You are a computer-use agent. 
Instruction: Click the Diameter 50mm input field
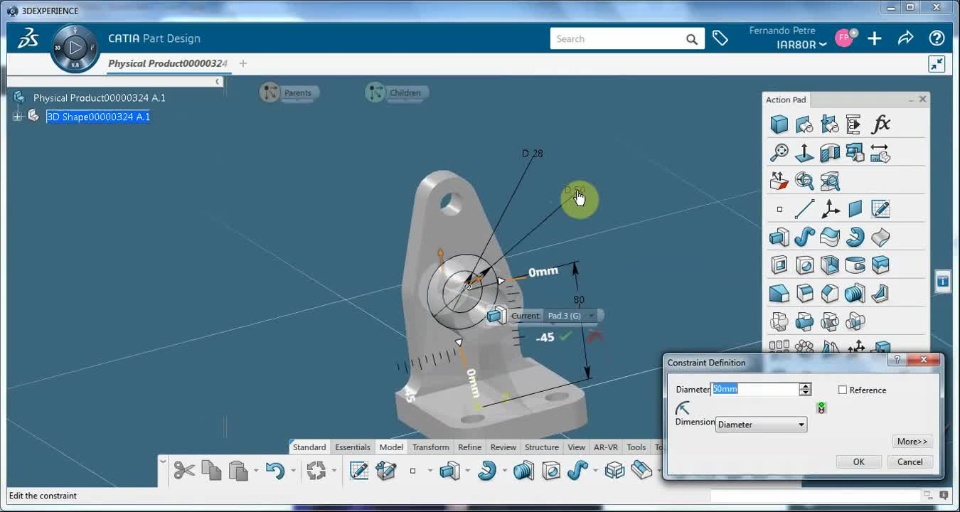755,389
